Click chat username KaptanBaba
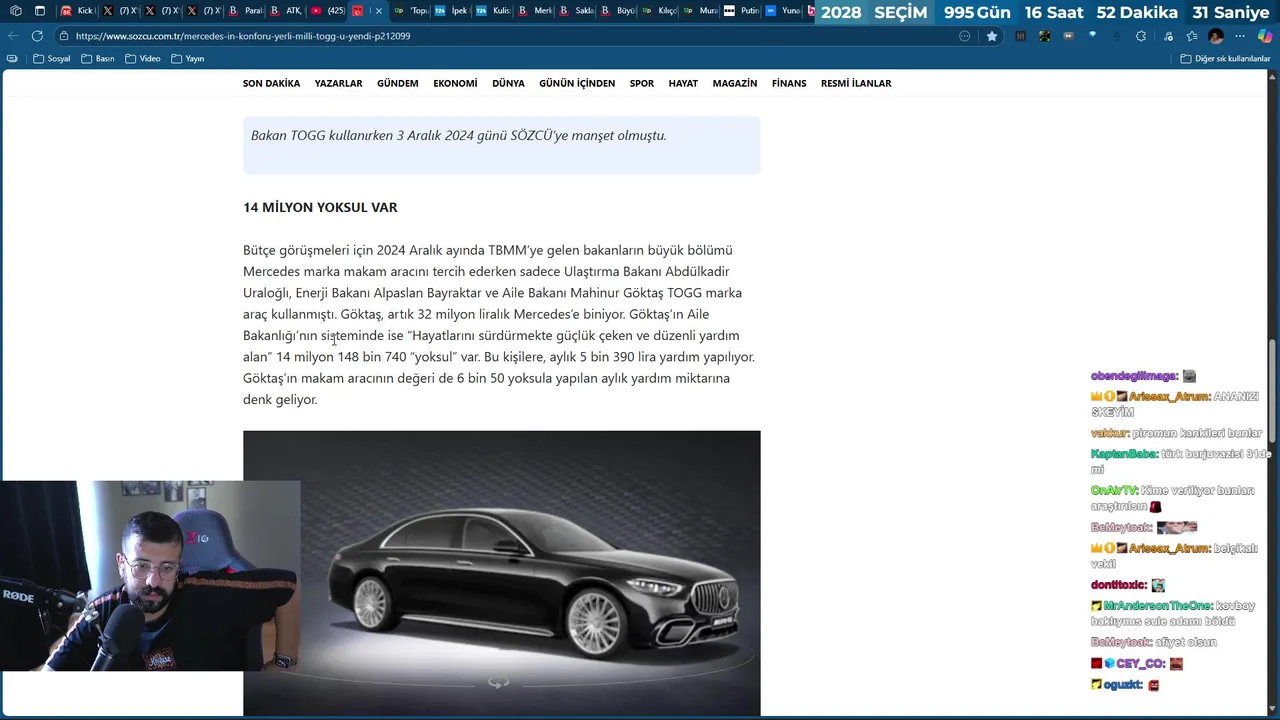Viewport: 1280px width, 720px height. (x=1124, y=454)
